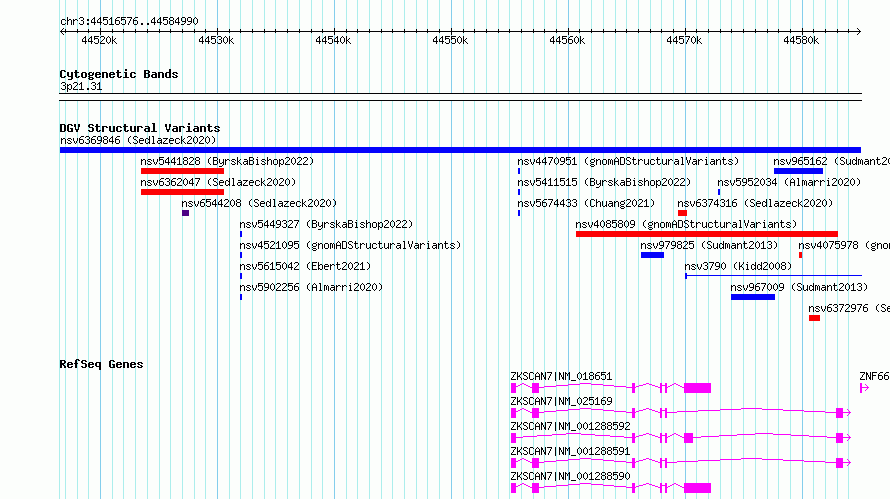
Task: Click the small red nsv6374316 marker
Action: coord(682,213)
